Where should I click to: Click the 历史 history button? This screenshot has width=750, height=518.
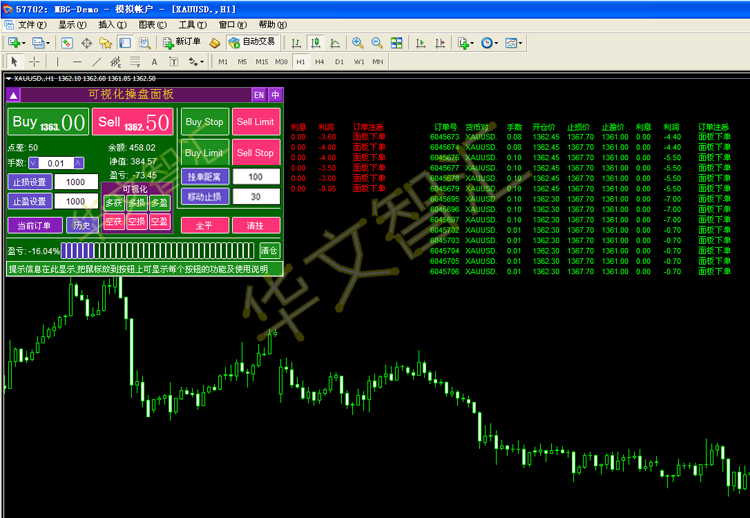[82, 225]
